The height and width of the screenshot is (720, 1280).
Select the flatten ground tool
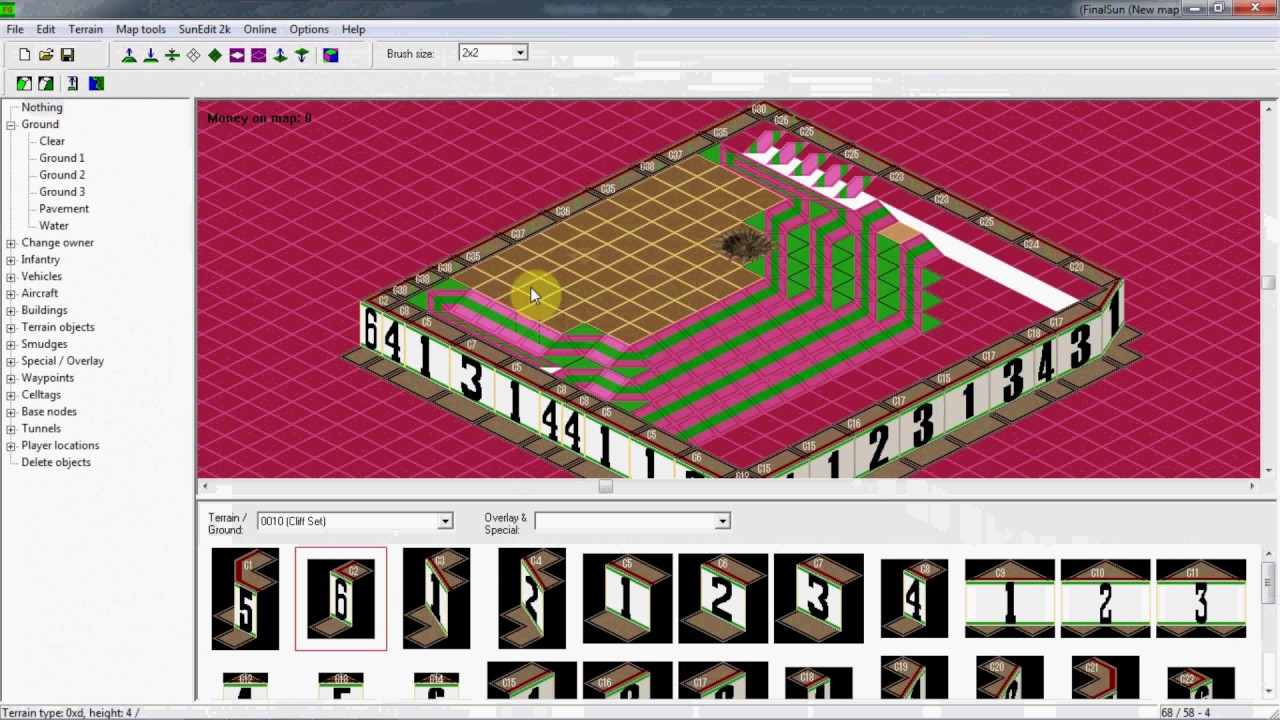(172, 55)
